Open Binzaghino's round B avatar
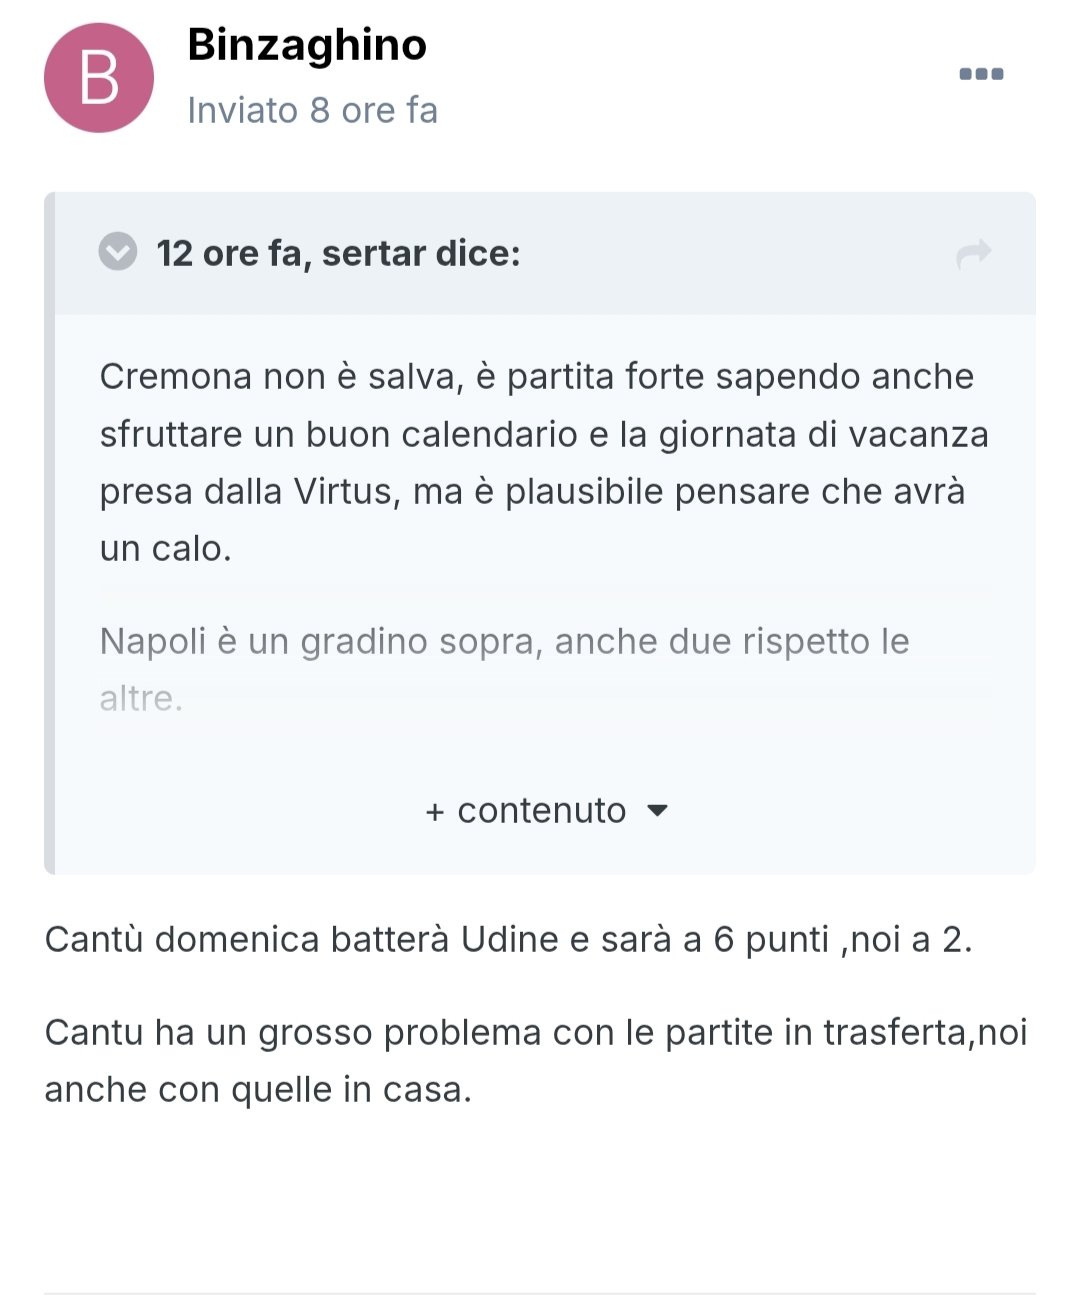The image size is (1080, 1310). coord(99,78)
